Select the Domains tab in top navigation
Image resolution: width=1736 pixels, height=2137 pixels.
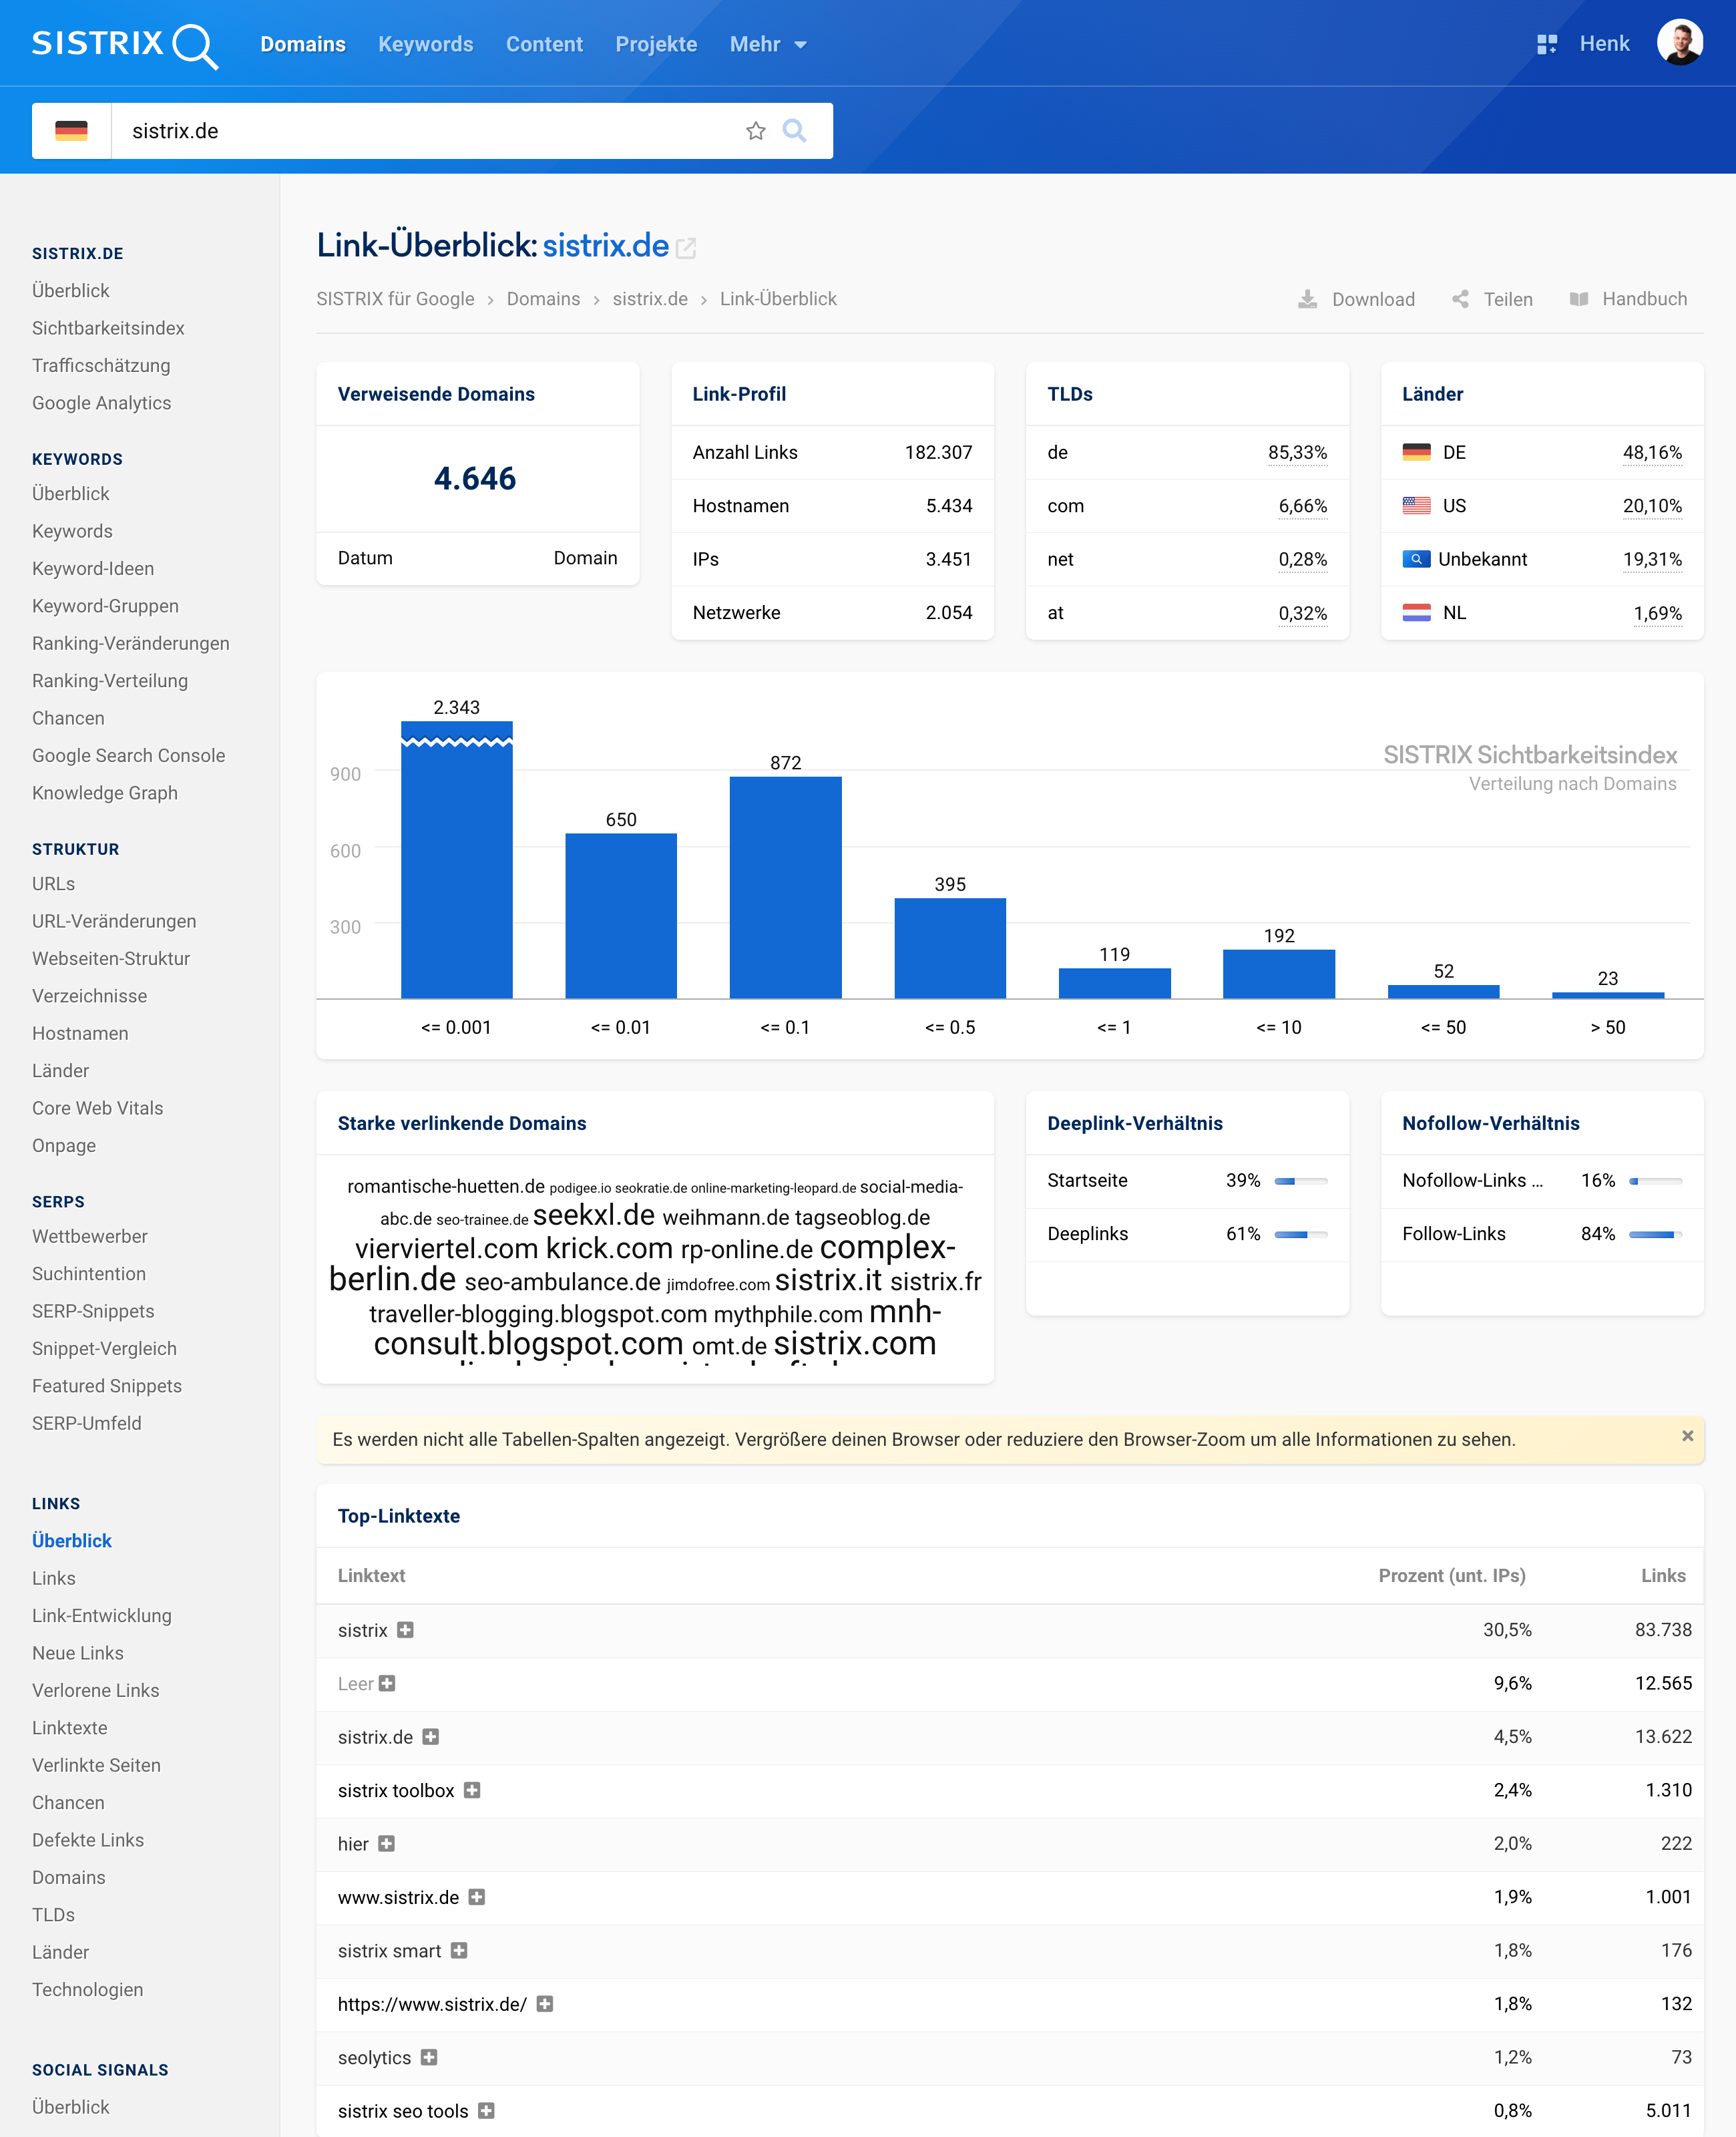(x=304, y=43)
